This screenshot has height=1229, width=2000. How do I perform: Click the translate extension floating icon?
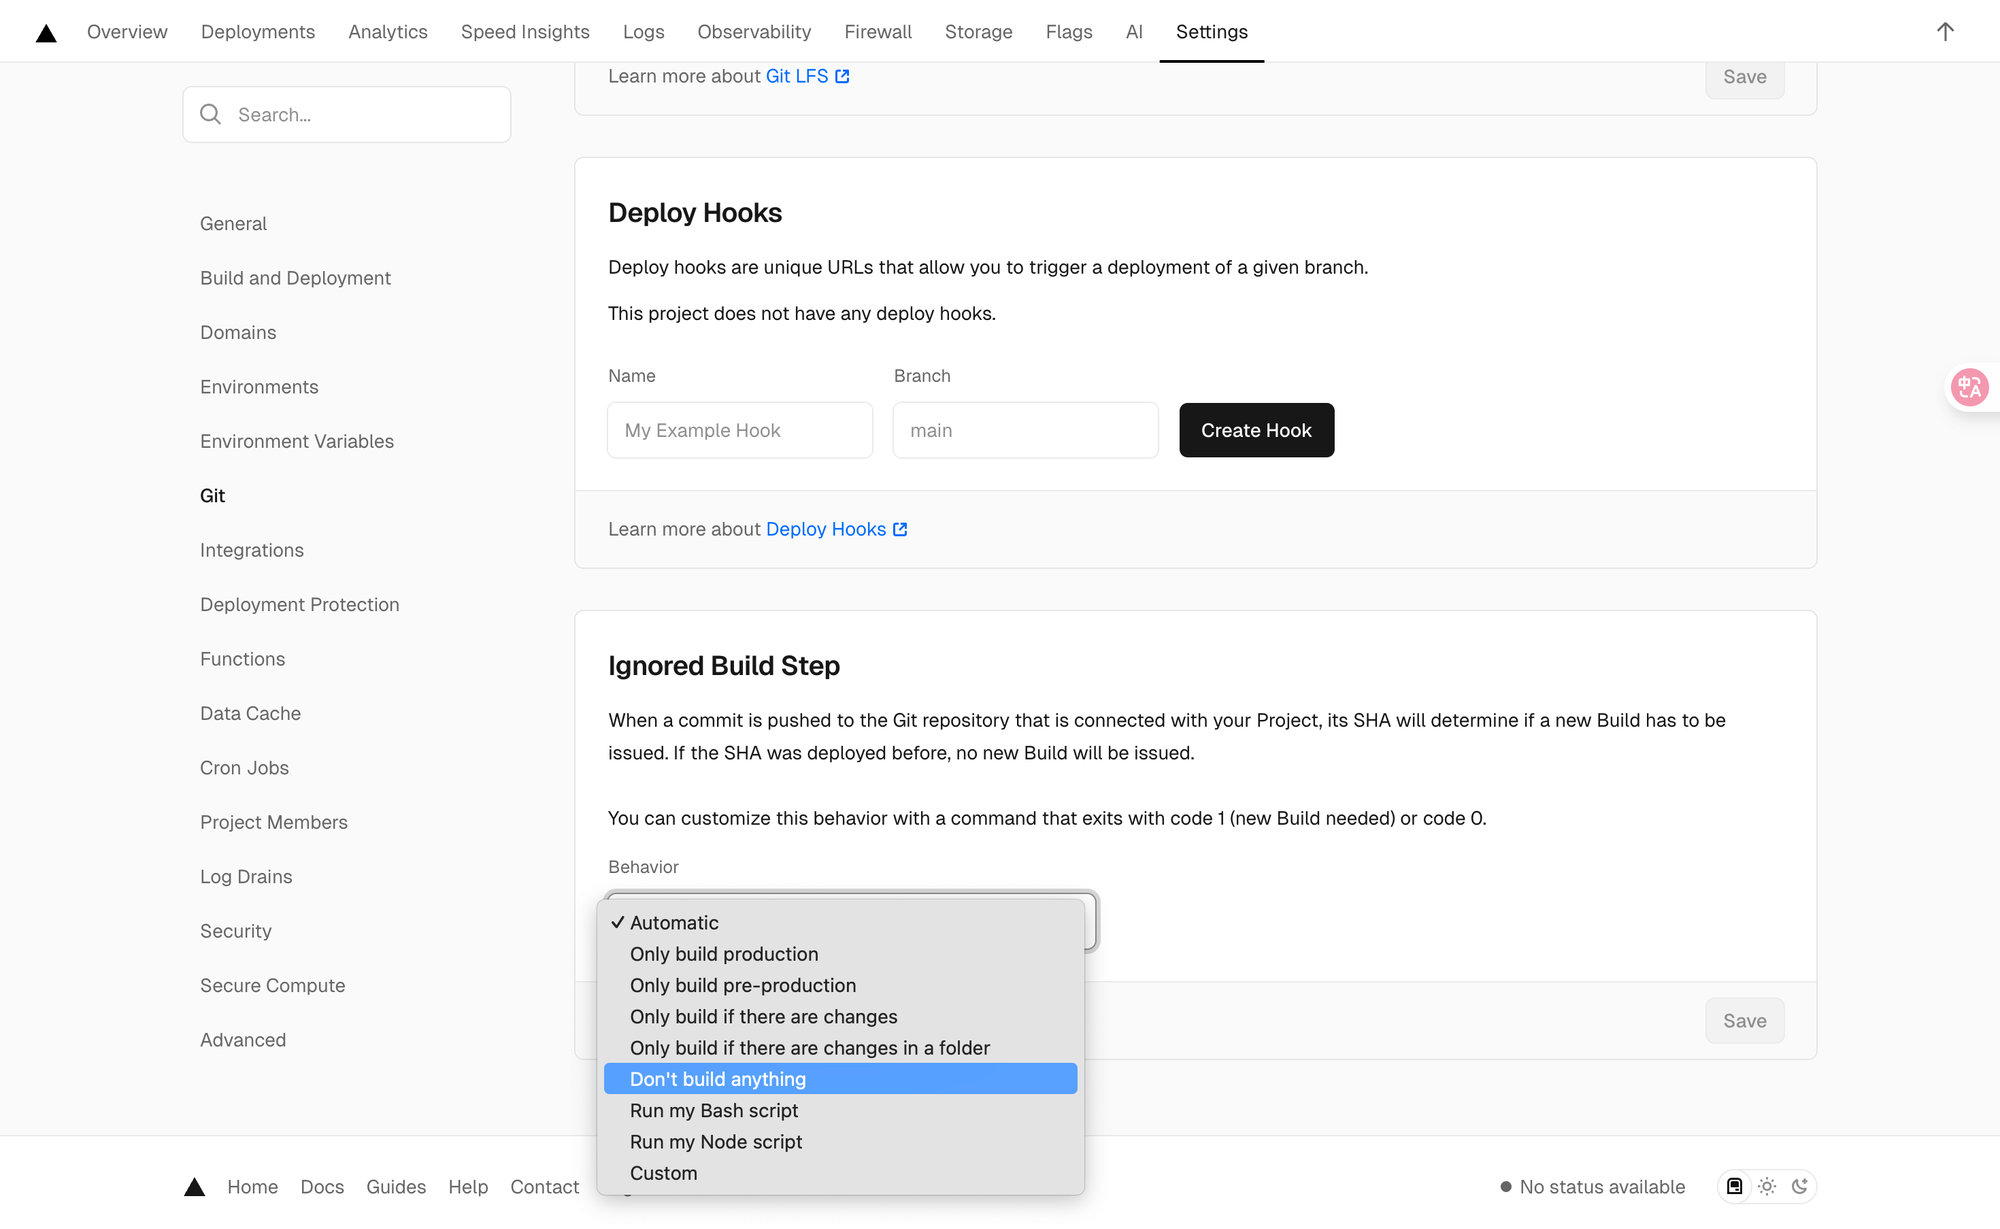pyautogui.click(x=1969, y=387)
